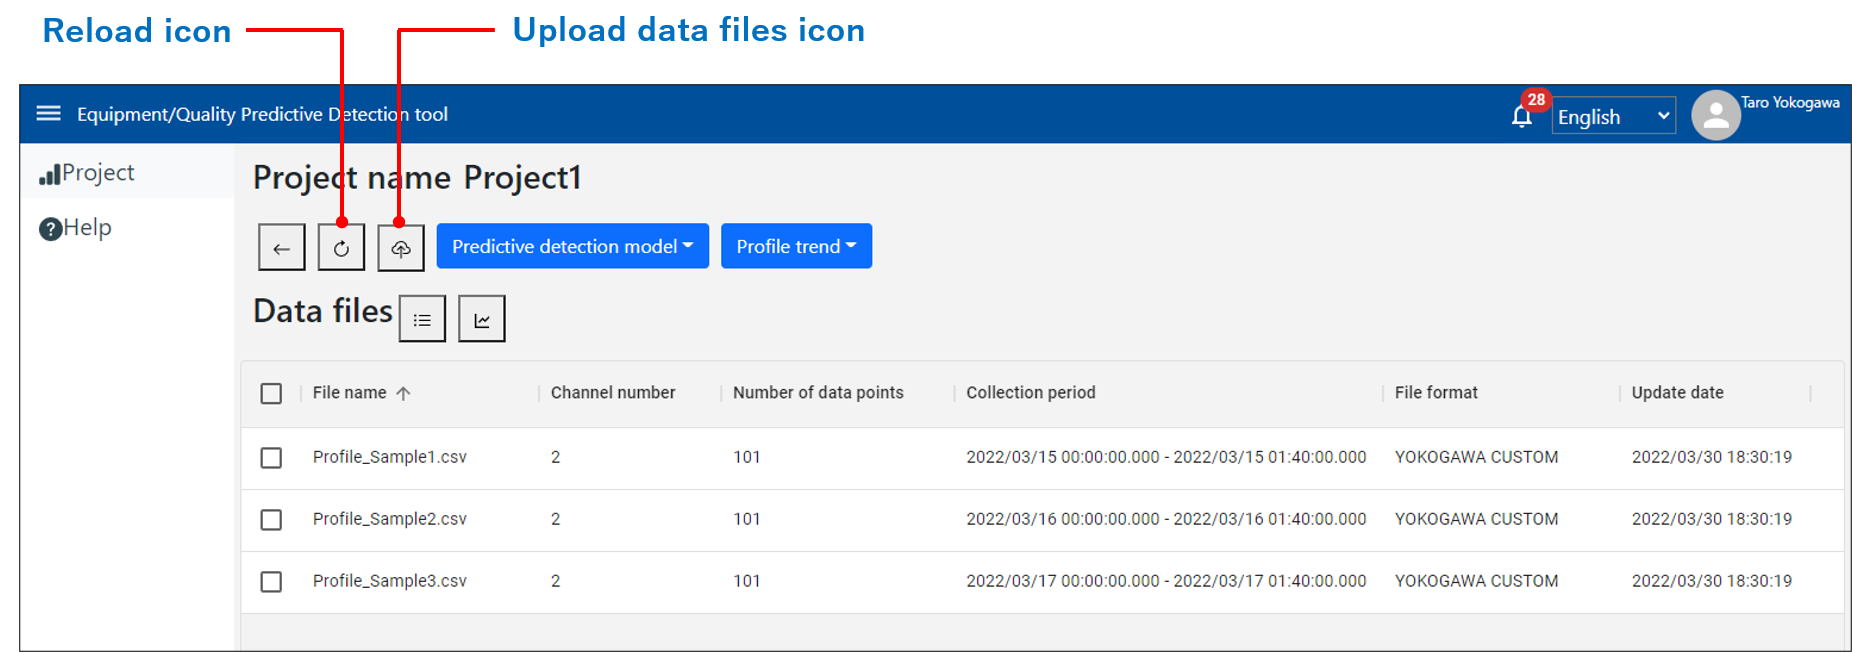Click Taro Yokogawa user name

click(x=1790, y=102)
